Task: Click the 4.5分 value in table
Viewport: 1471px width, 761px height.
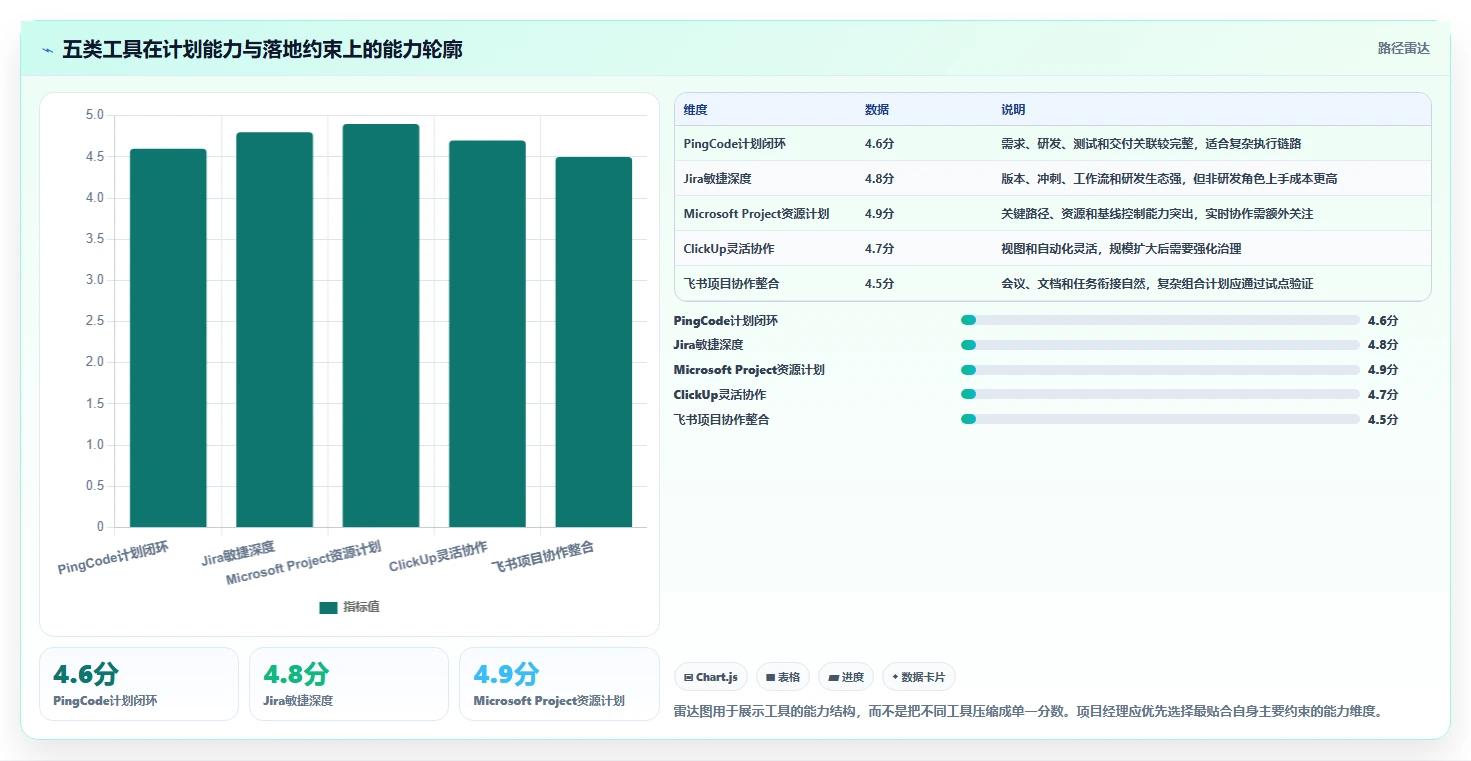Action: coord(880,284)
